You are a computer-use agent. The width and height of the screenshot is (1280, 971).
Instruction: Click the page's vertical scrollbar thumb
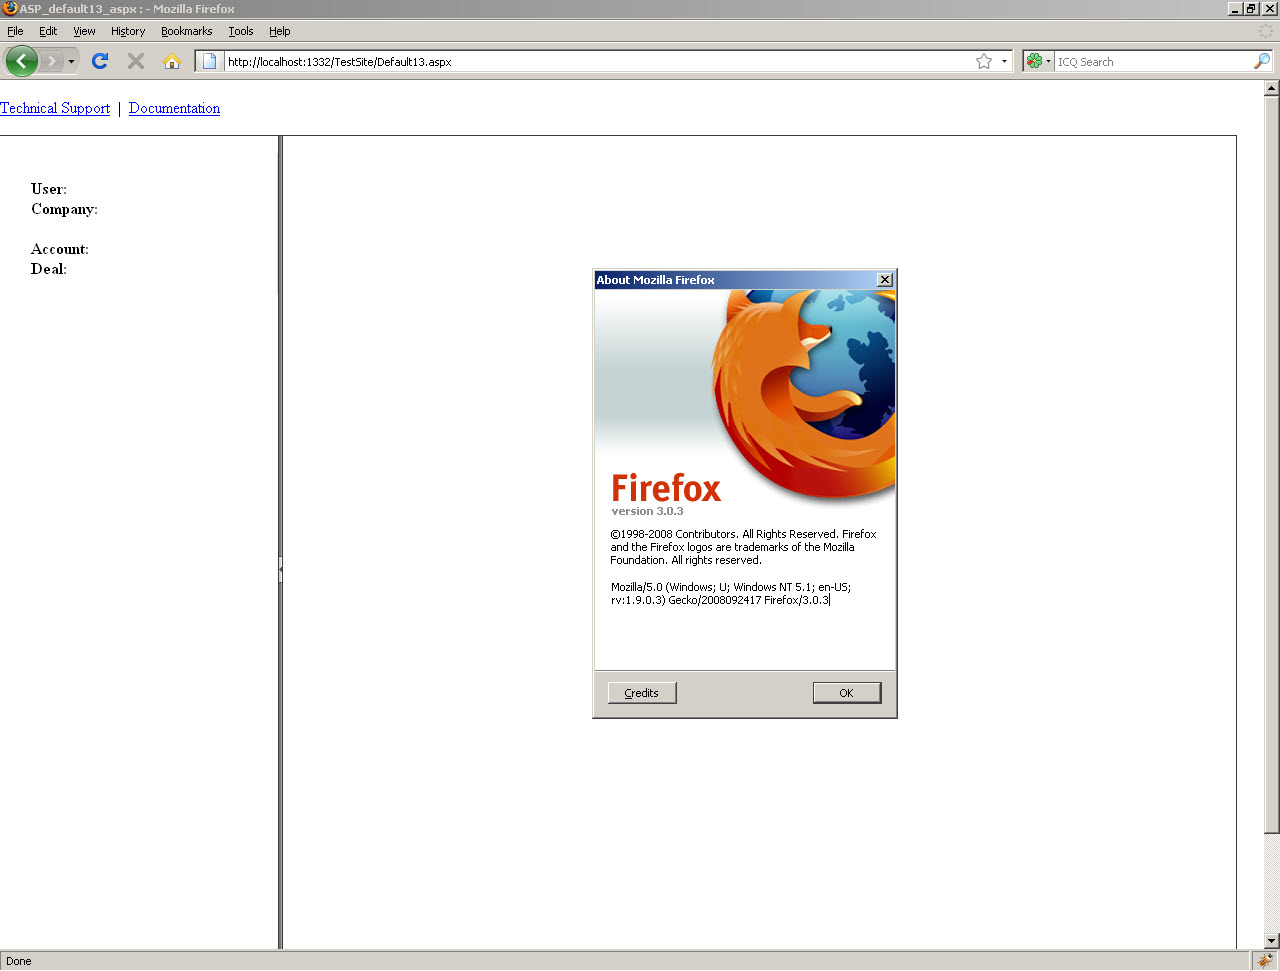tap(1272, 465)
